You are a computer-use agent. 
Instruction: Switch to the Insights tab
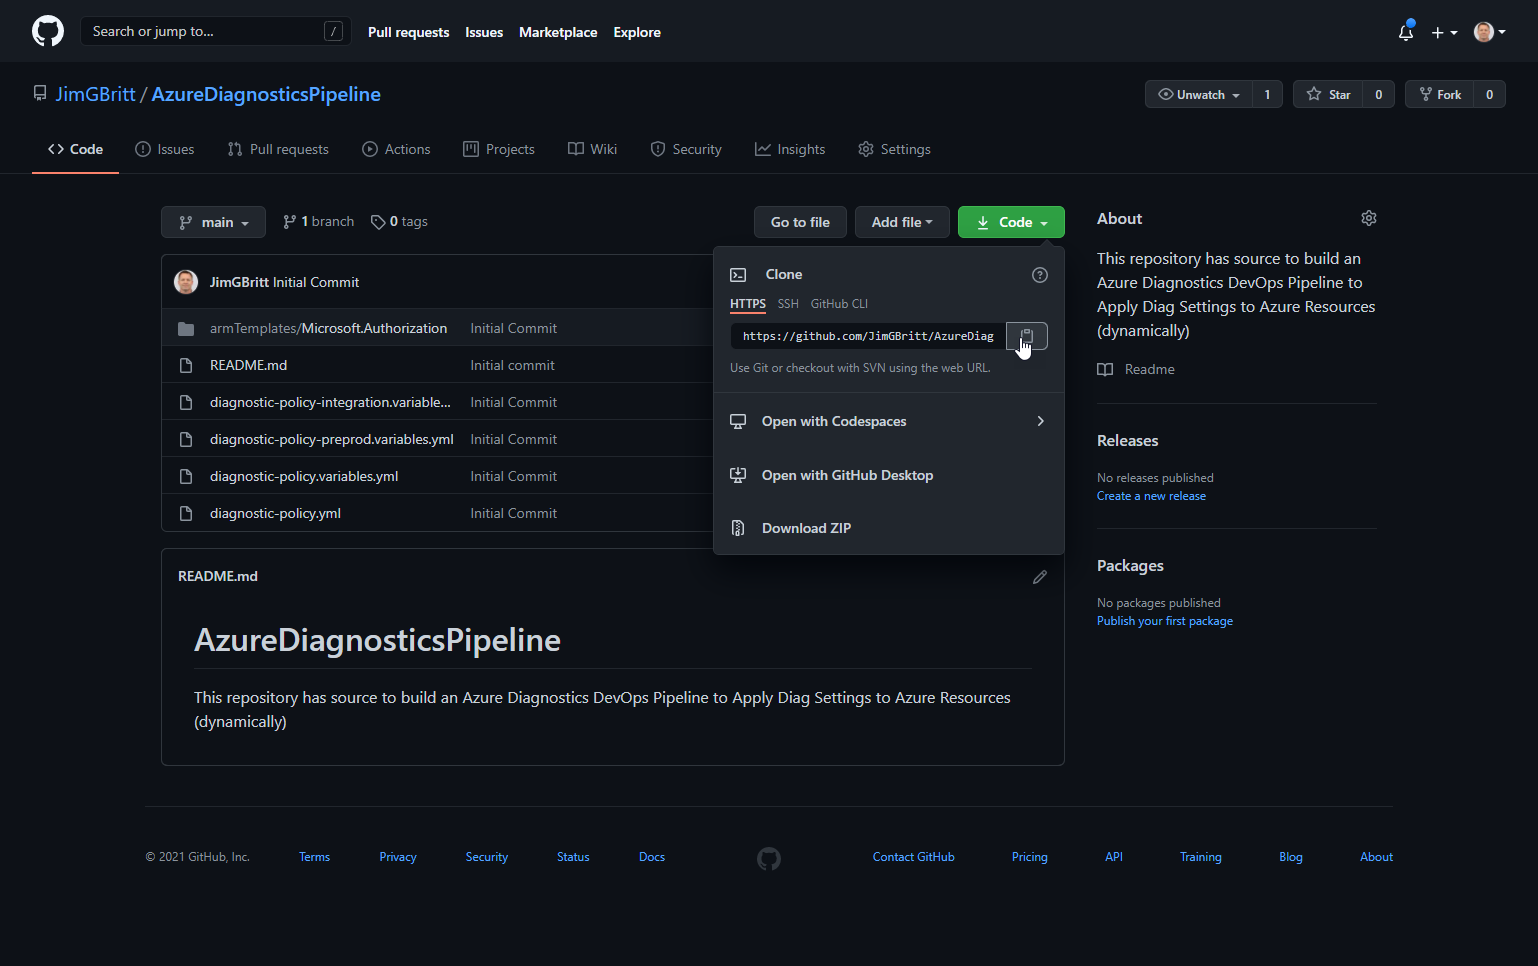coord(790,149)
